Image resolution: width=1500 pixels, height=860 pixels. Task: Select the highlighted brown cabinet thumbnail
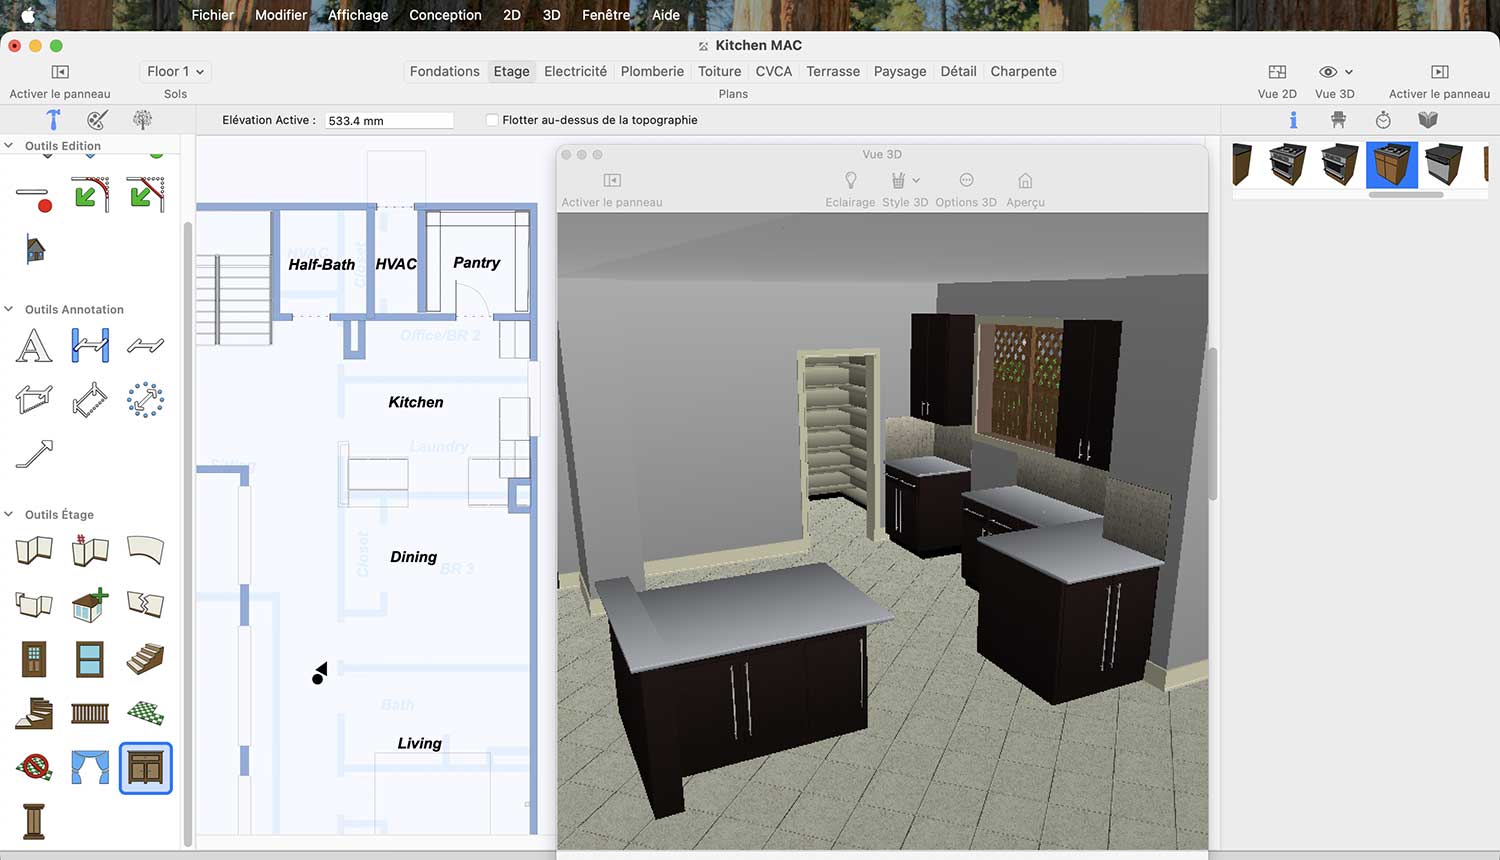pos(1392,165)
